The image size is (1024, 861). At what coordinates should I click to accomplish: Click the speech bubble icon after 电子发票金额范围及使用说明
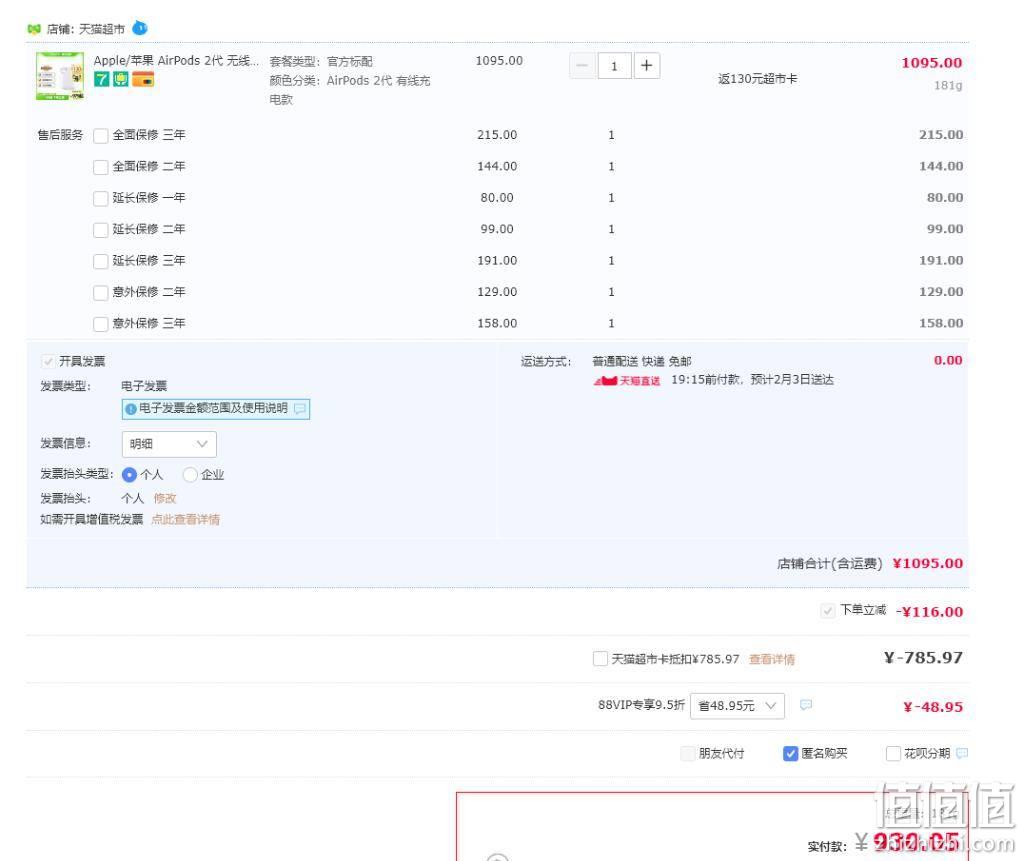click(x=300, y=409)
